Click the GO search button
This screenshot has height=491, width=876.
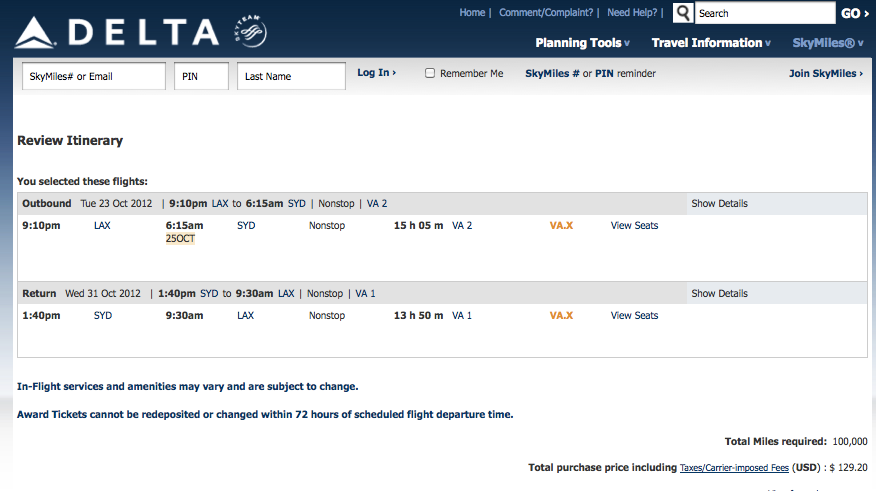coord(855,13)
